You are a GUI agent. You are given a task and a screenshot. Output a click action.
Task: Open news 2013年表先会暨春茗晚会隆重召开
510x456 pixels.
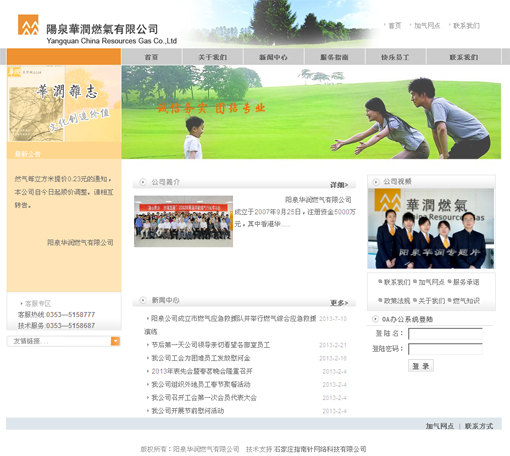tap(202, 371)
